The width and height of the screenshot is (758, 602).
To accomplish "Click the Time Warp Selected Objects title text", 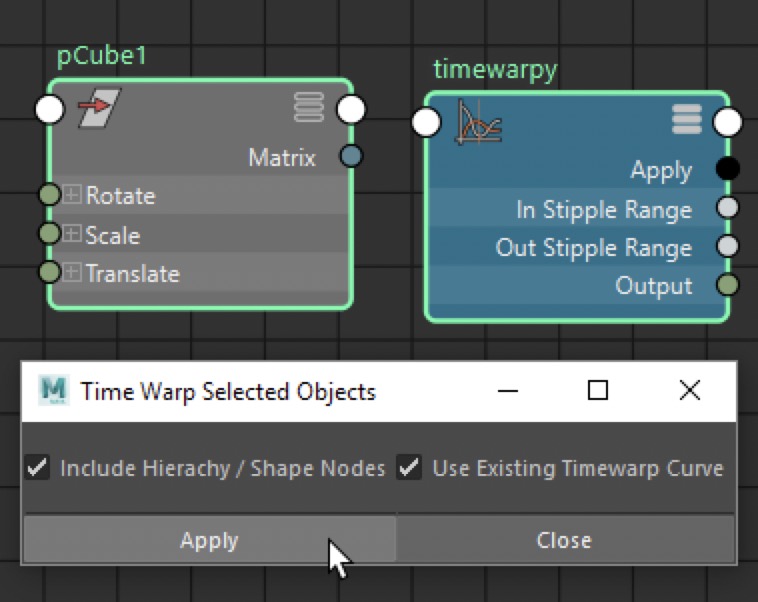I will 228,392.
